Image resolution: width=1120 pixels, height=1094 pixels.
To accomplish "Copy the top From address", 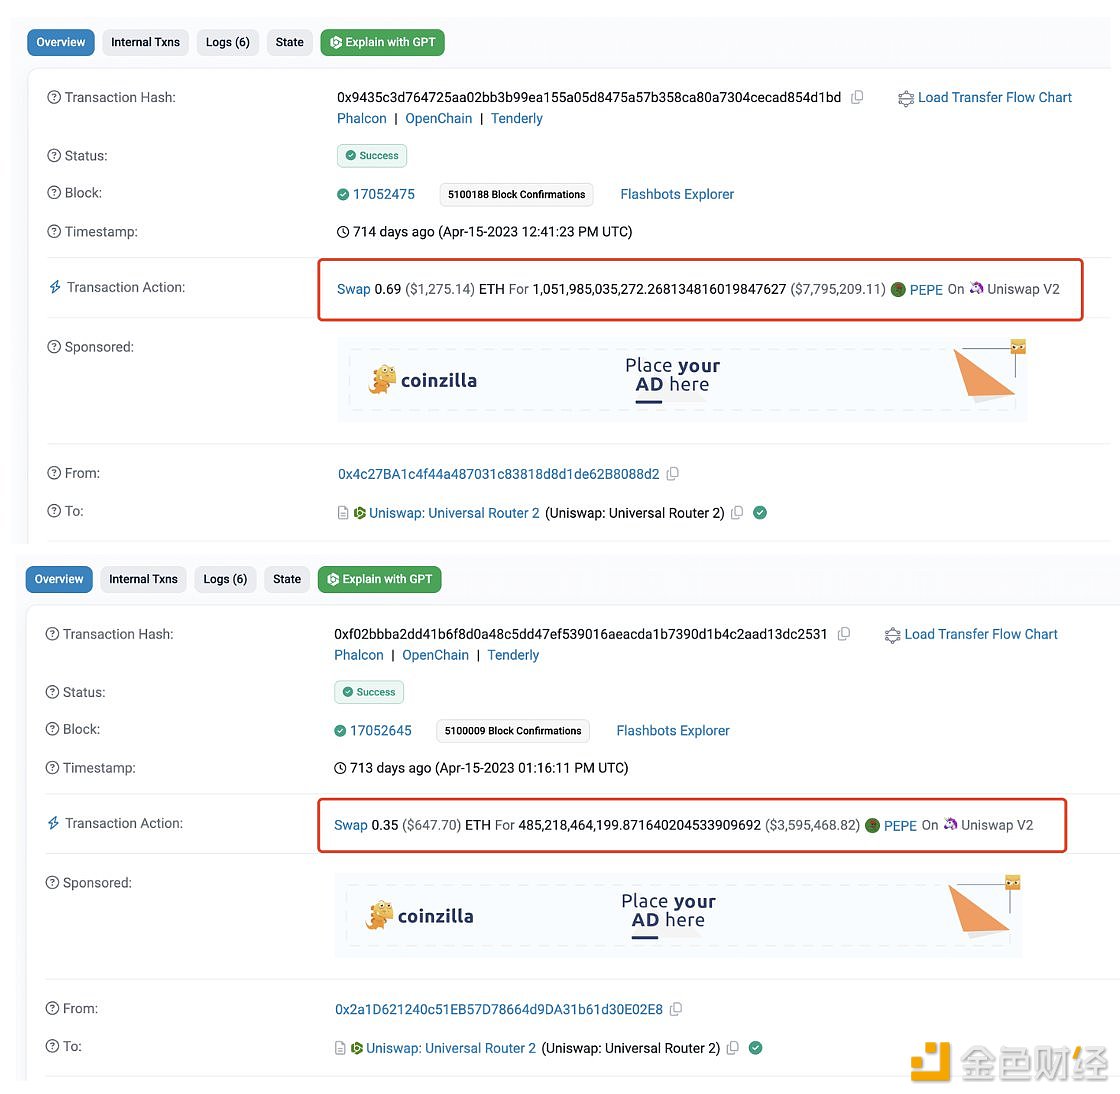I will click(x=673, y=474).
